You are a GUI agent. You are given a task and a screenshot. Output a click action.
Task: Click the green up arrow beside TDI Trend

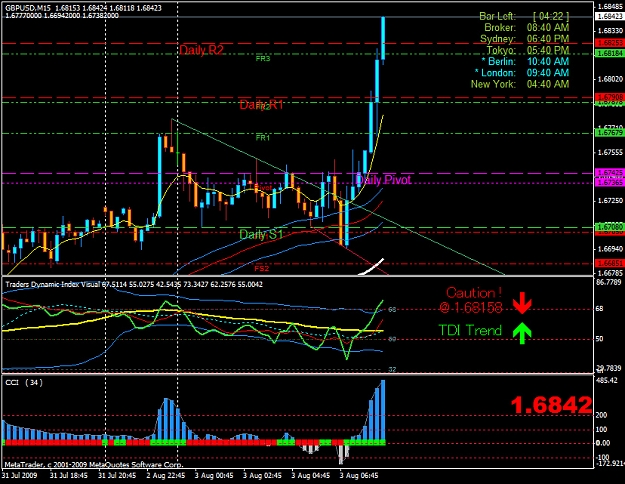[x=522, y=333]
